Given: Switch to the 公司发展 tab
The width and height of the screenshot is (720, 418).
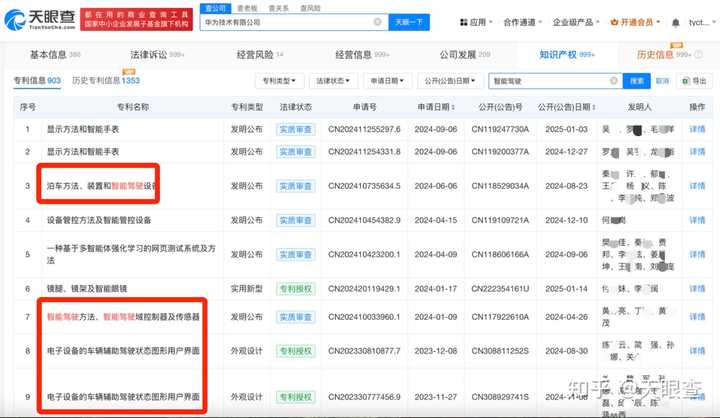Looking at the screenshot, I should (x=465, y=55).
